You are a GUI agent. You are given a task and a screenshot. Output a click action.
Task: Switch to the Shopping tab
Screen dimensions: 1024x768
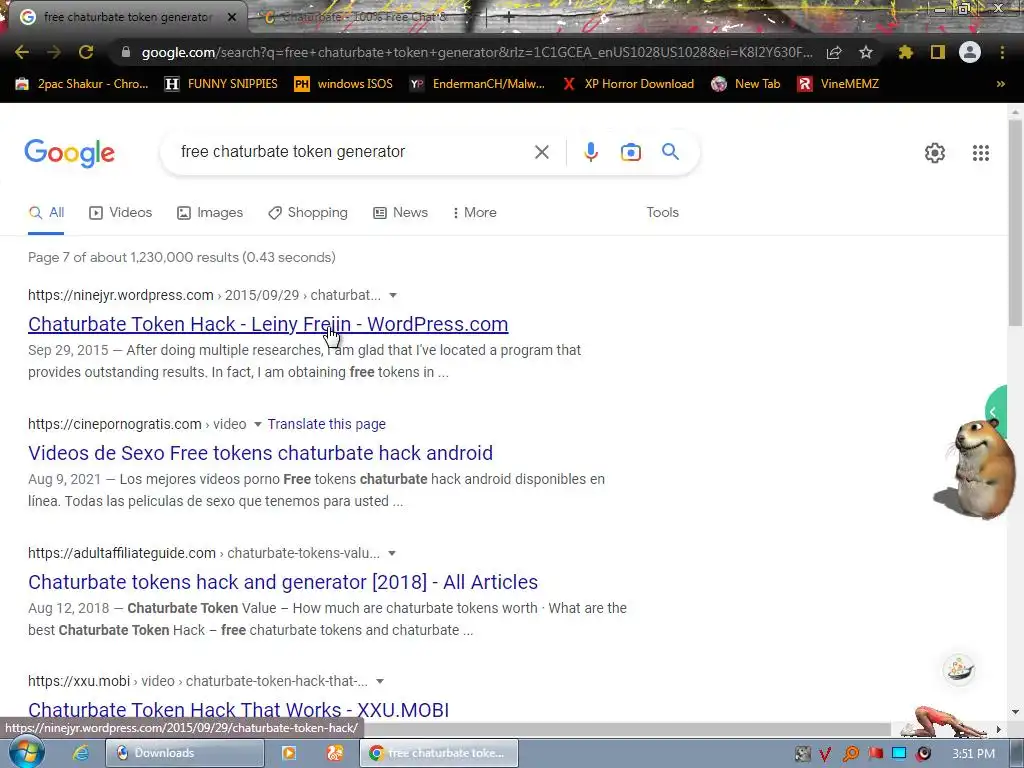tap(308, 212)
